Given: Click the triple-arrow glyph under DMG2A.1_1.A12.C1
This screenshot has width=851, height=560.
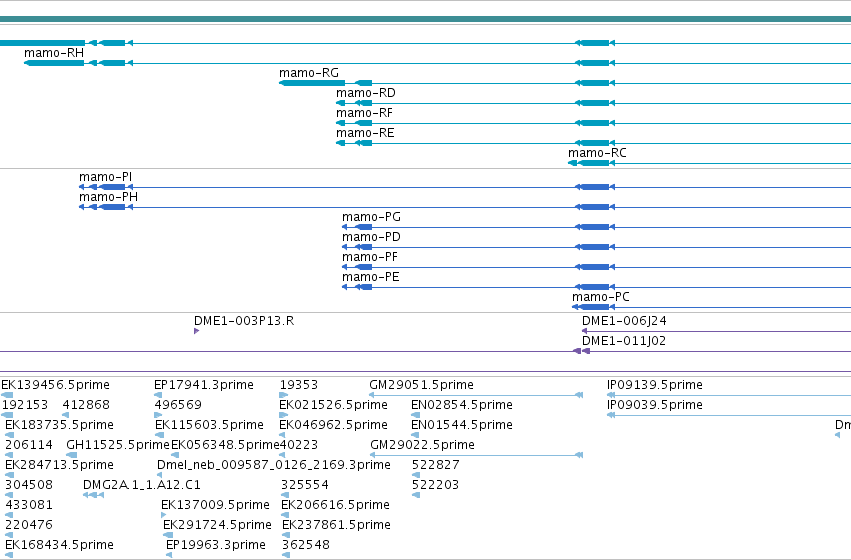Looking at the screenshot, I should (x=93, y=495).
